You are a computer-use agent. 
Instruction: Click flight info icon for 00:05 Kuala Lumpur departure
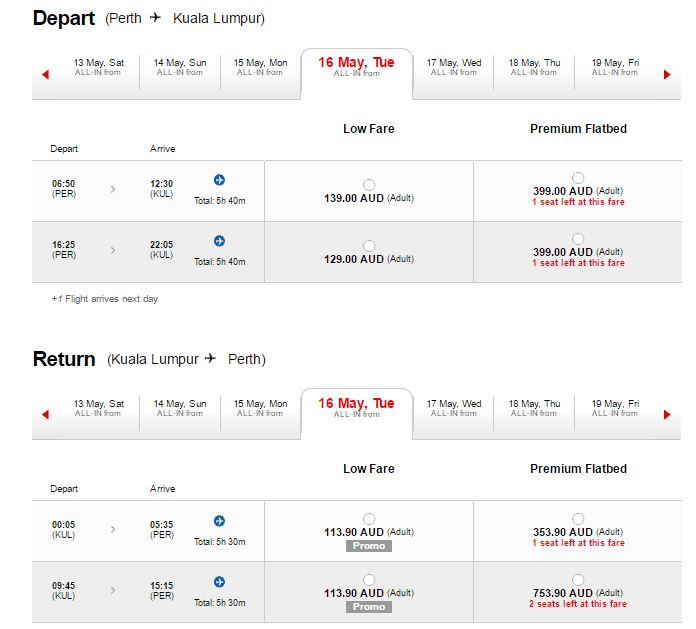pos(219,521)
